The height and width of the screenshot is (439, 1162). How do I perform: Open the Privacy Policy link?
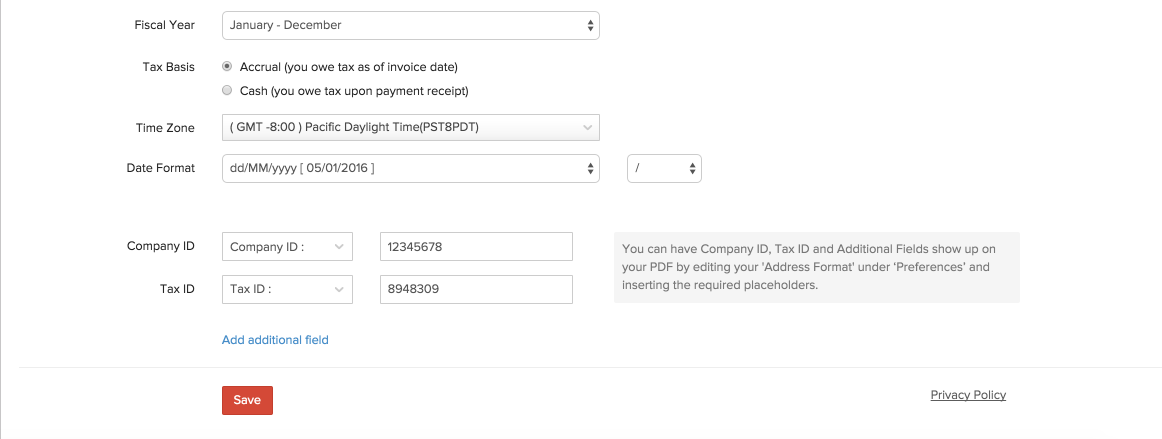(x=968, y=395)
